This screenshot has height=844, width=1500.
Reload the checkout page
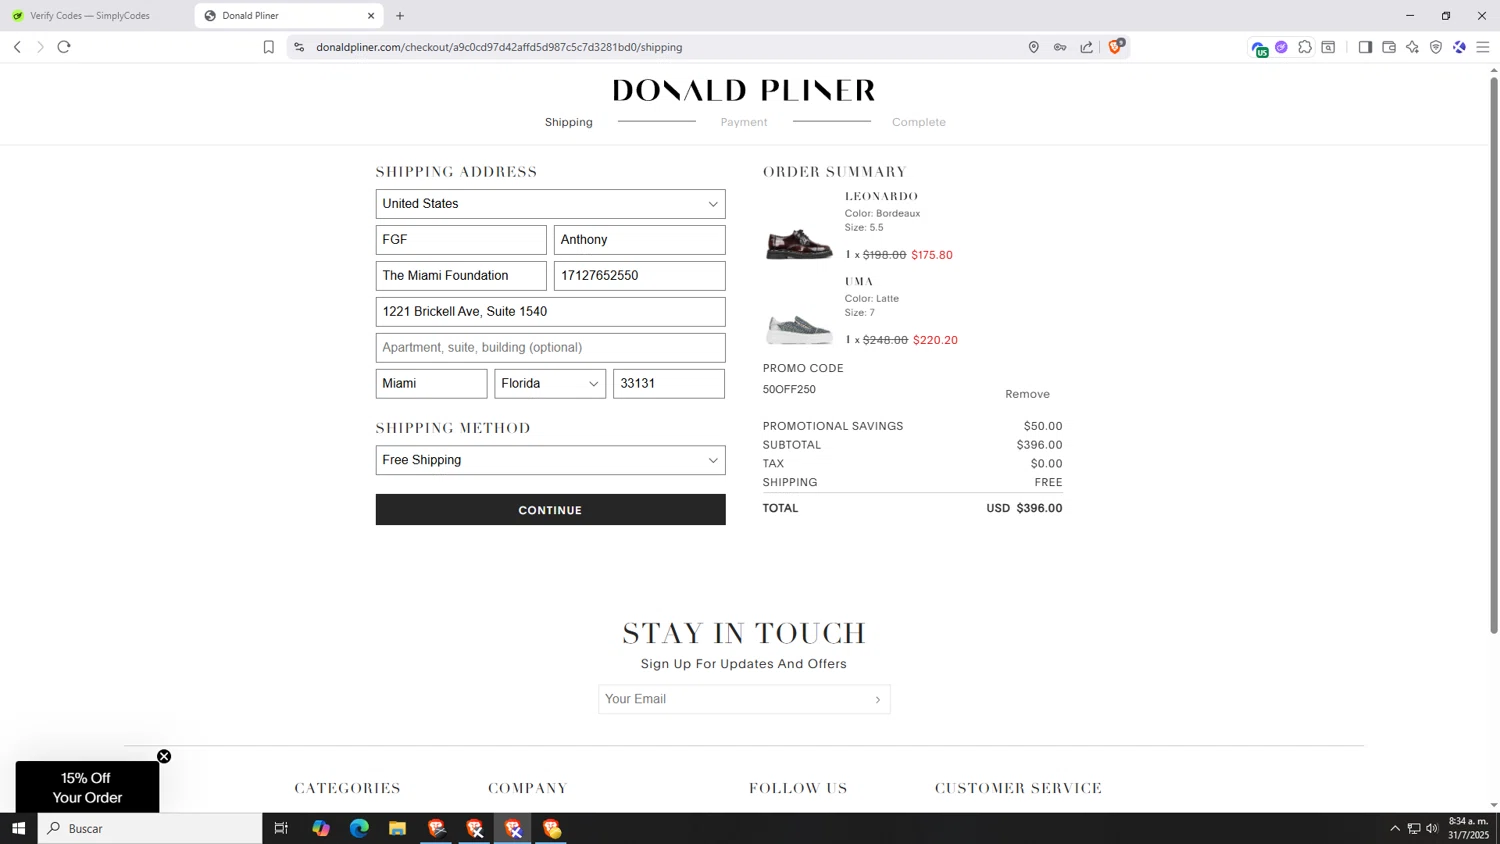point(64,47)
